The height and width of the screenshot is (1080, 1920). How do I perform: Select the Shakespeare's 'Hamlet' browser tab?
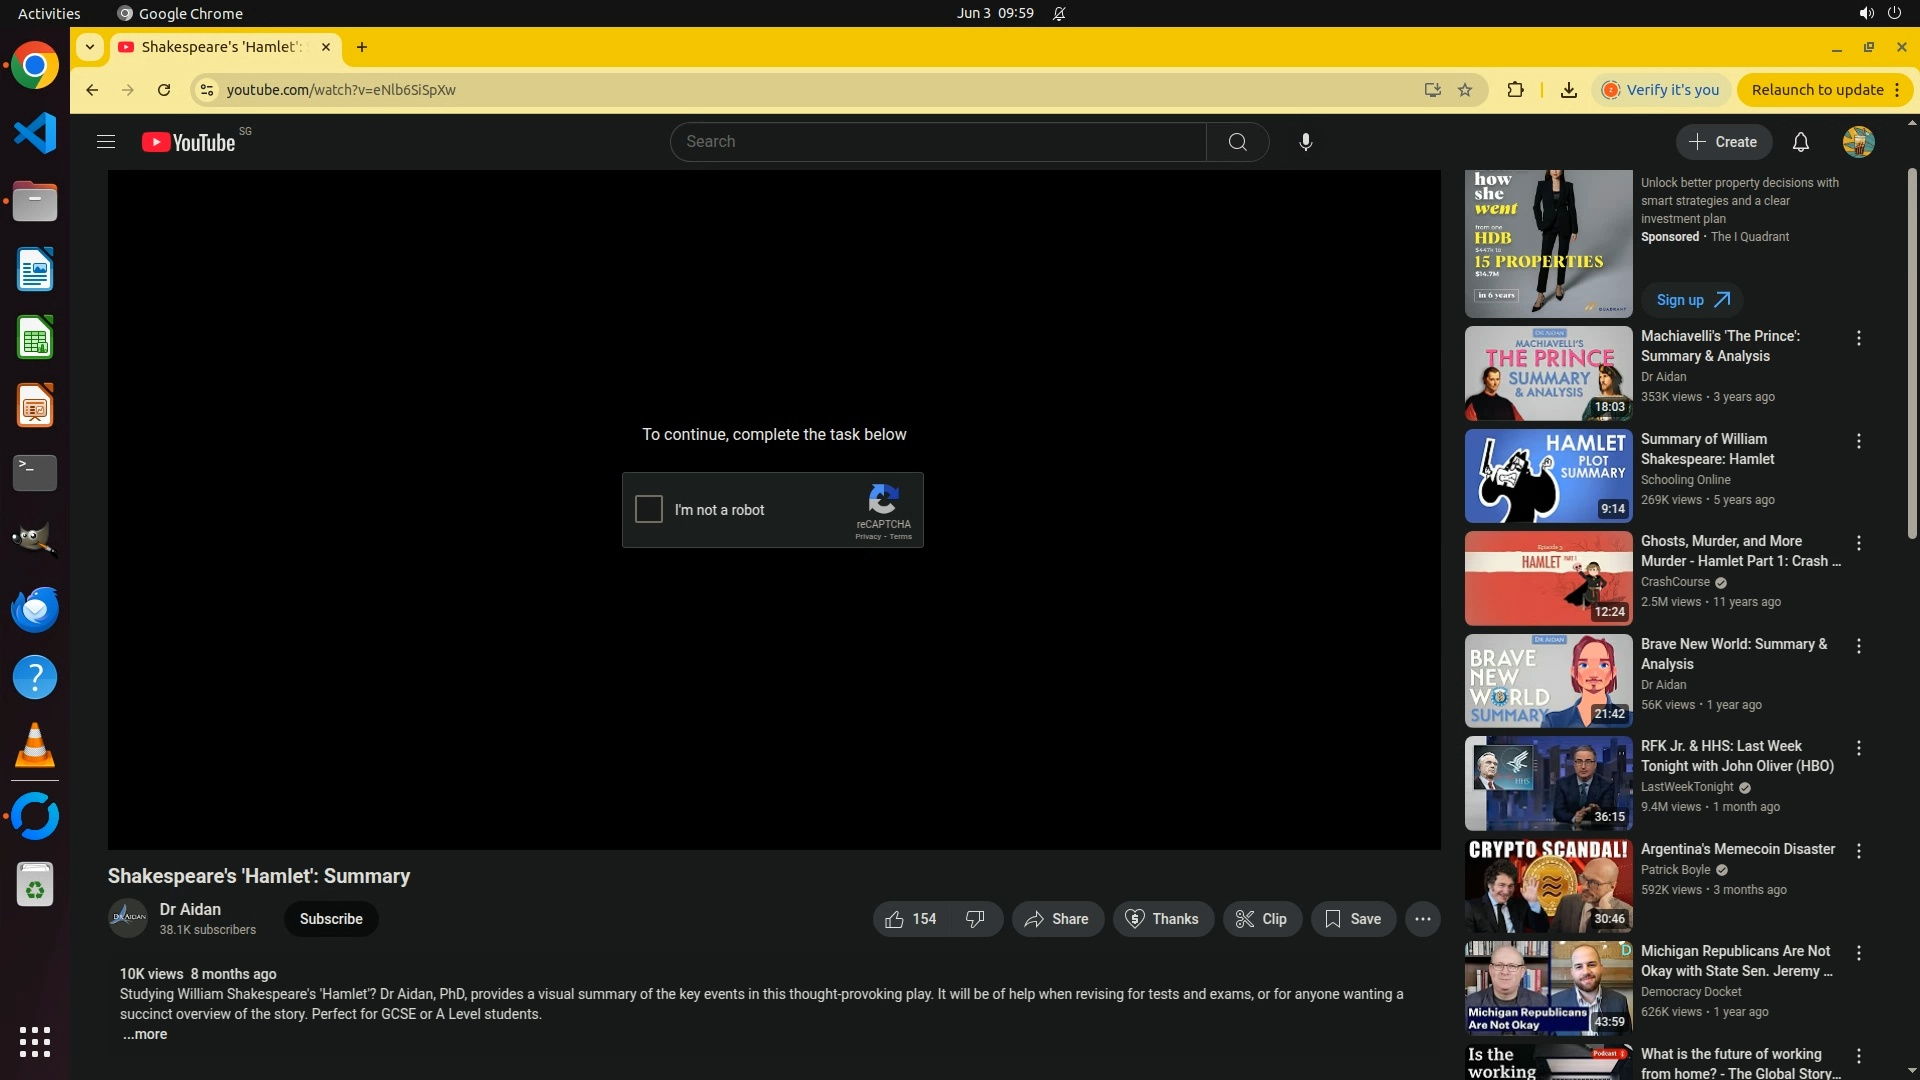[x=220, y=47]
